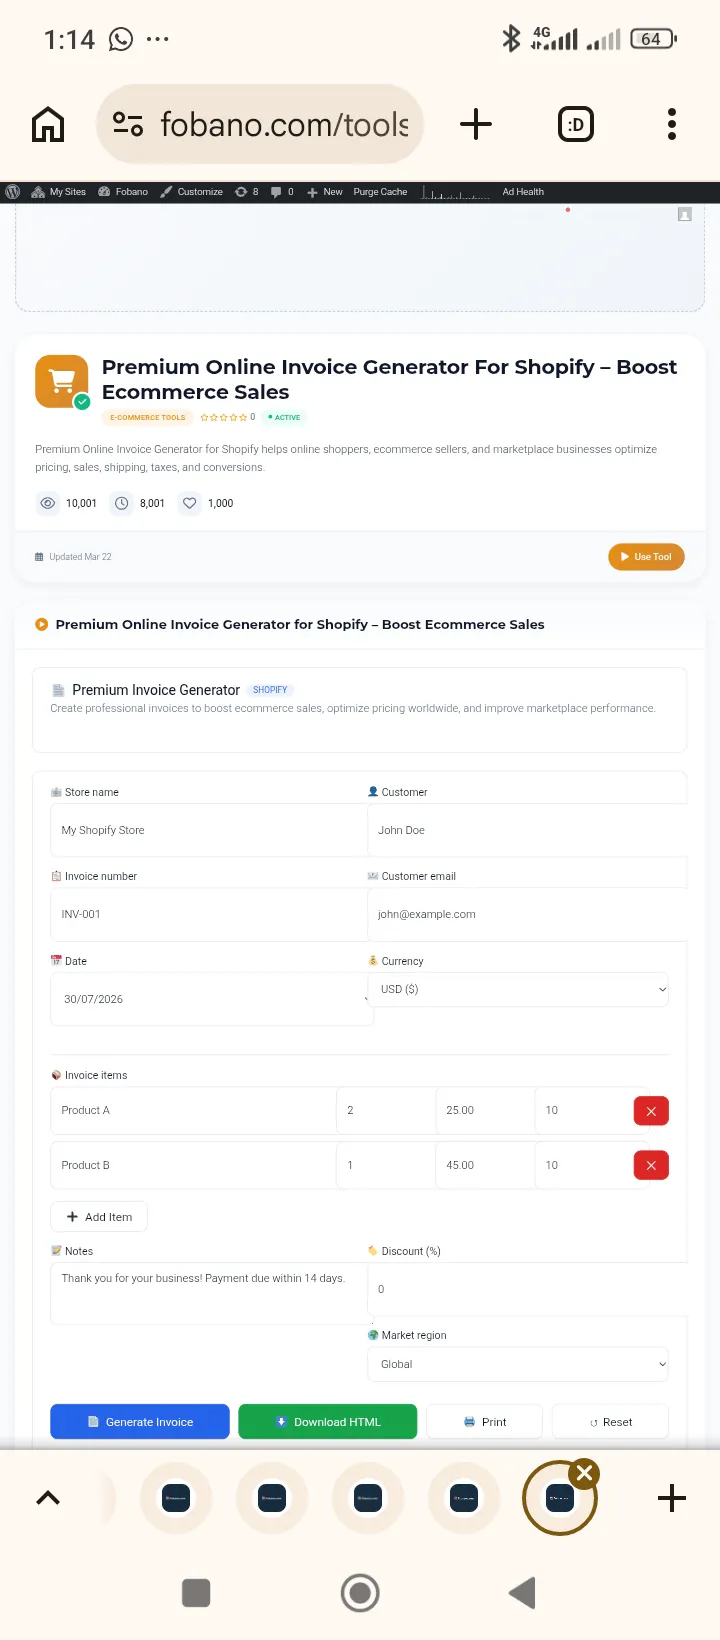Add a new tab from bottom strip plus
This screenshot has height=1640, width=720.
point(672,1497)
